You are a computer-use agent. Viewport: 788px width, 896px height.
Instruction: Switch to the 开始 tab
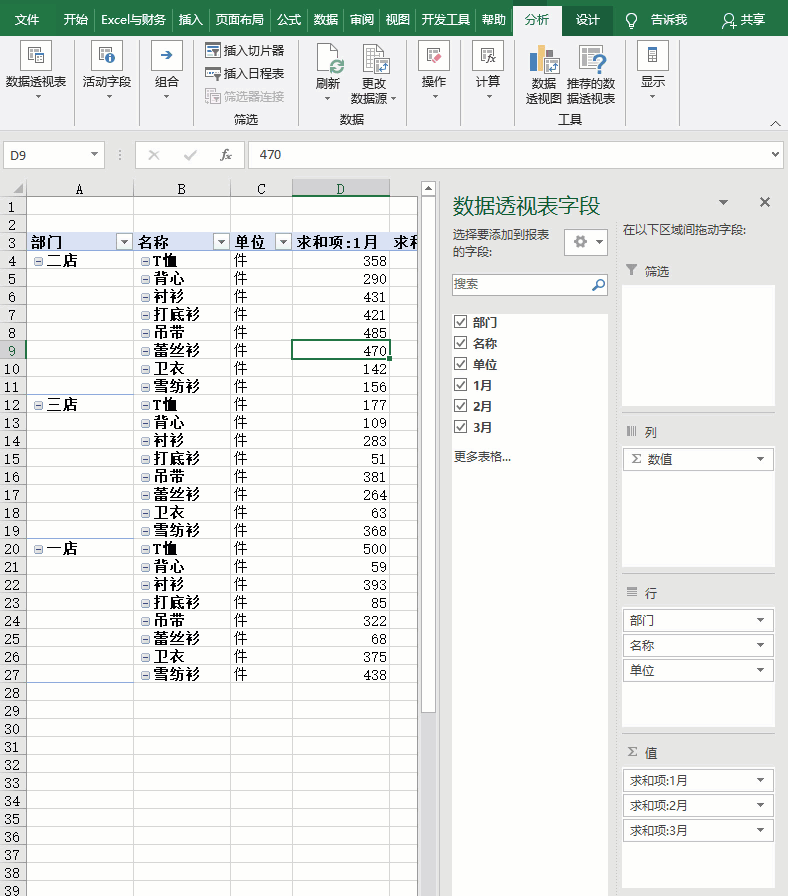[x=75, y=20]
